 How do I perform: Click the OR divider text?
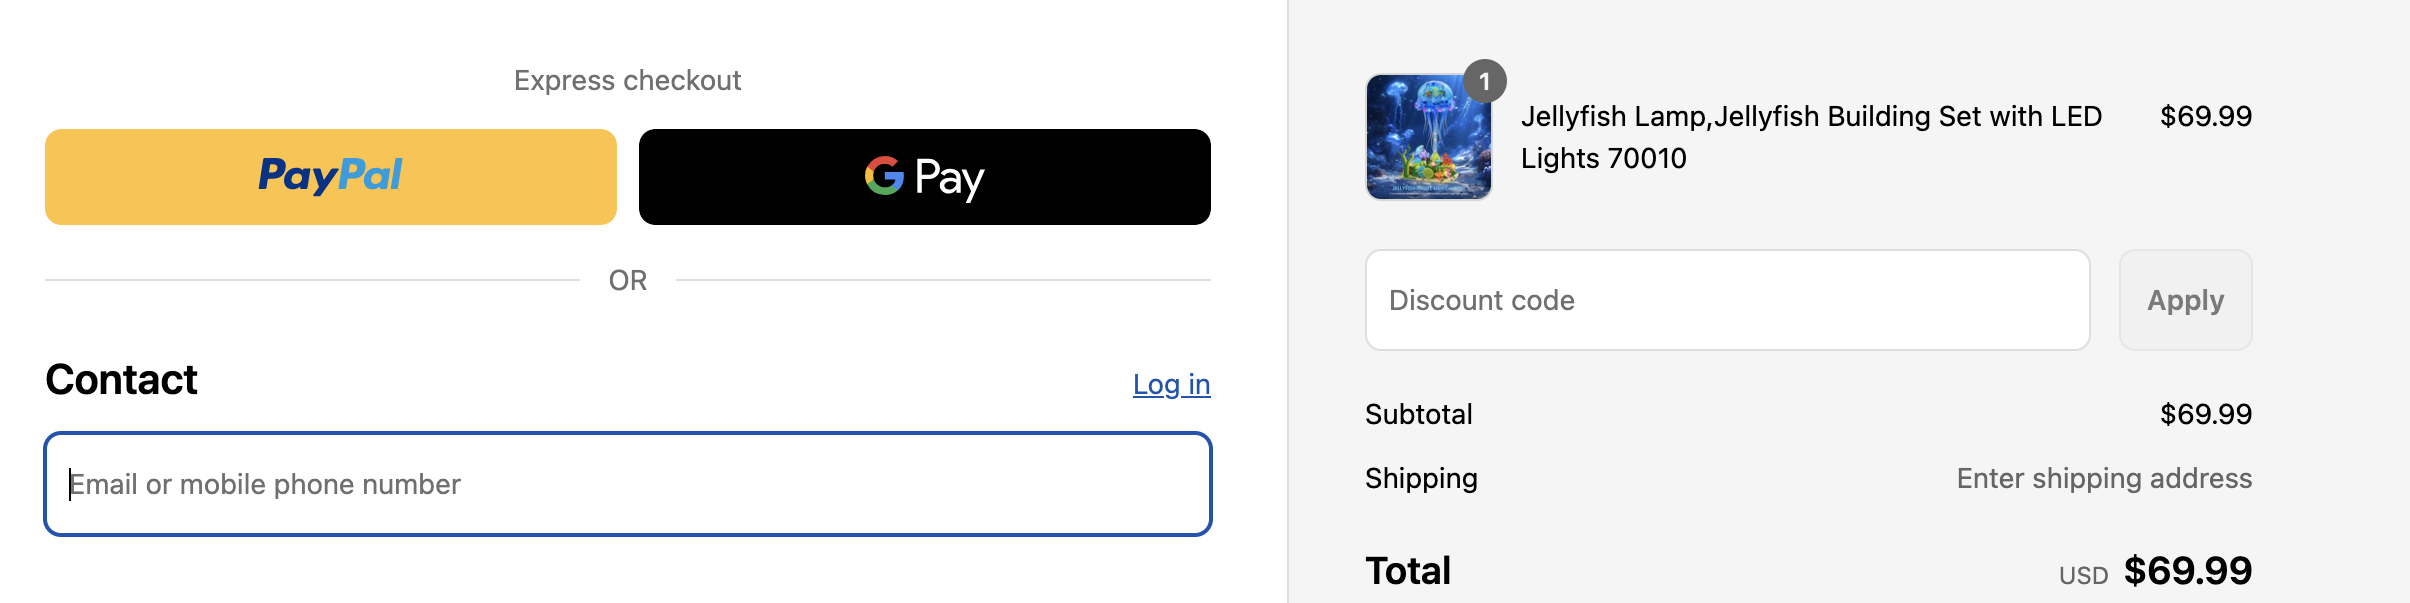[x=627, y=280]
